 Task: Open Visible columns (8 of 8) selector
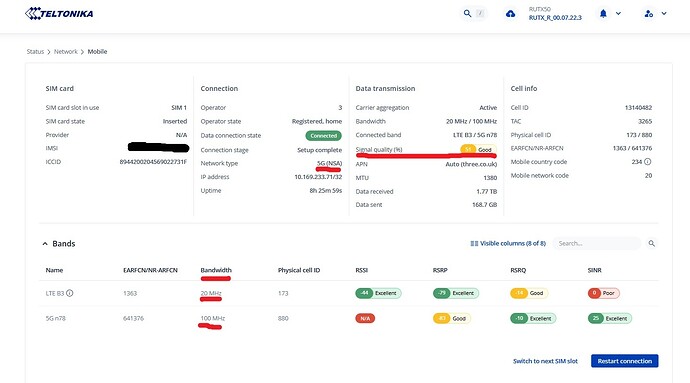(508, 243)
